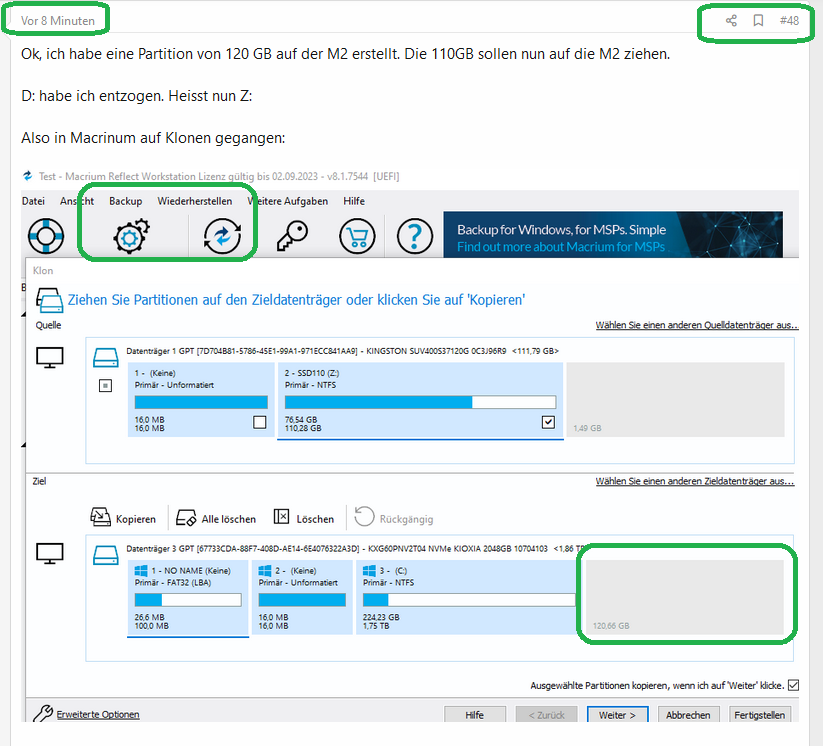Uncheck the SSD110 (Z:) partition checkbox
Screen dimensions: 823x746
click(x=548, y=422)
